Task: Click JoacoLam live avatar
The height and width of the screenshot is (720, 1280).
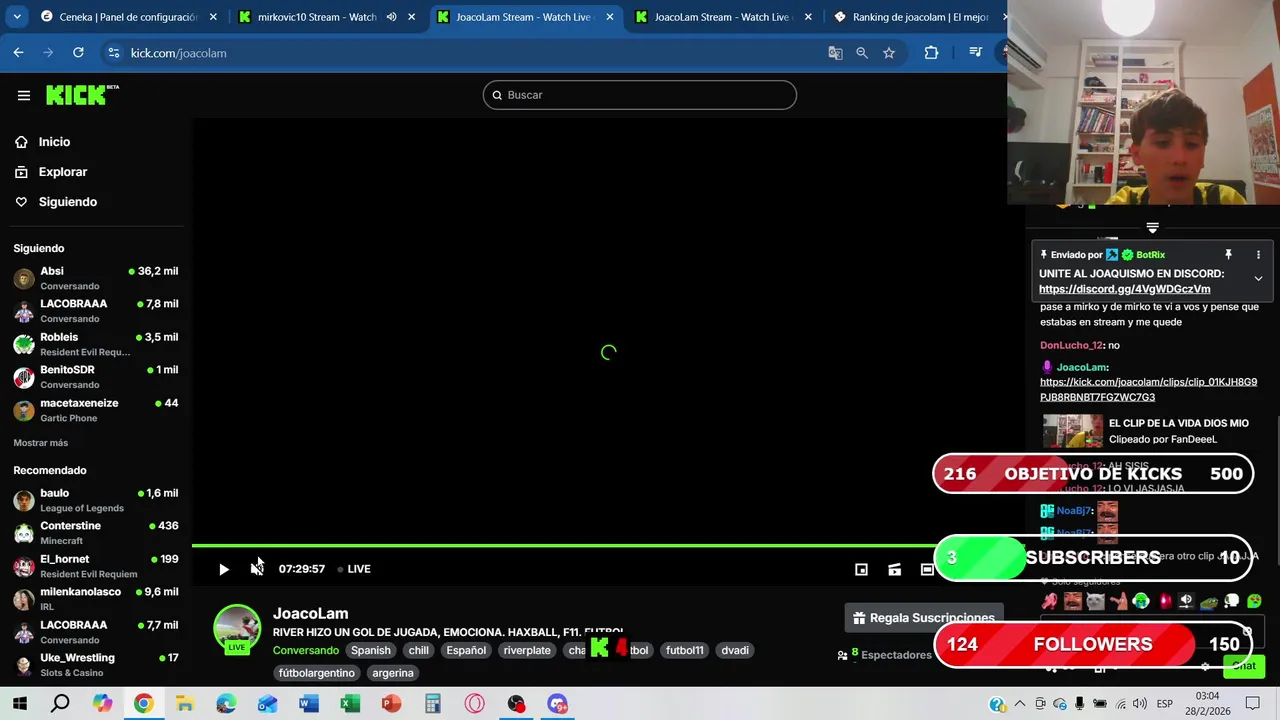Action: point(237,629)
